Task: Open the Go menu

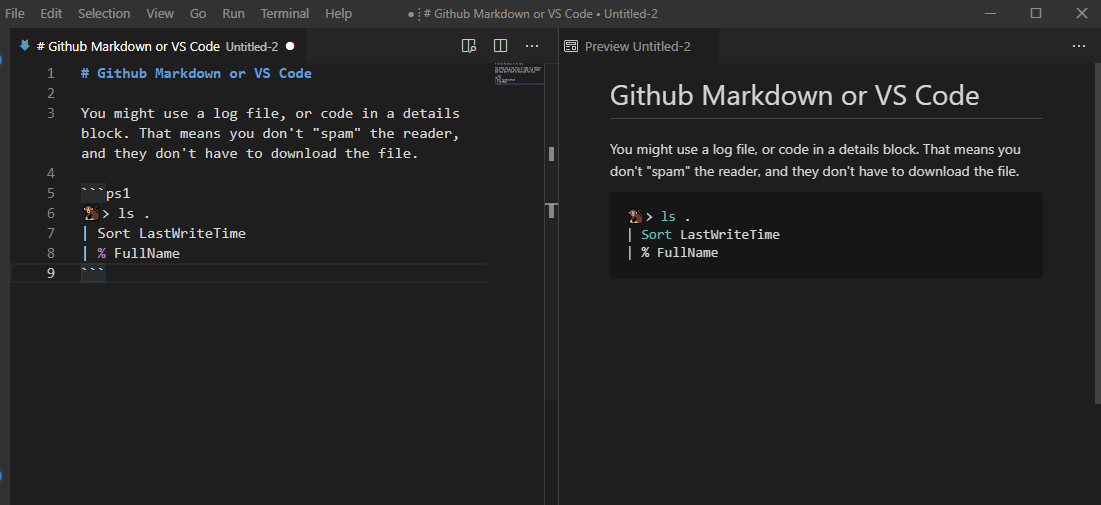Action: [x=198, y=13]
